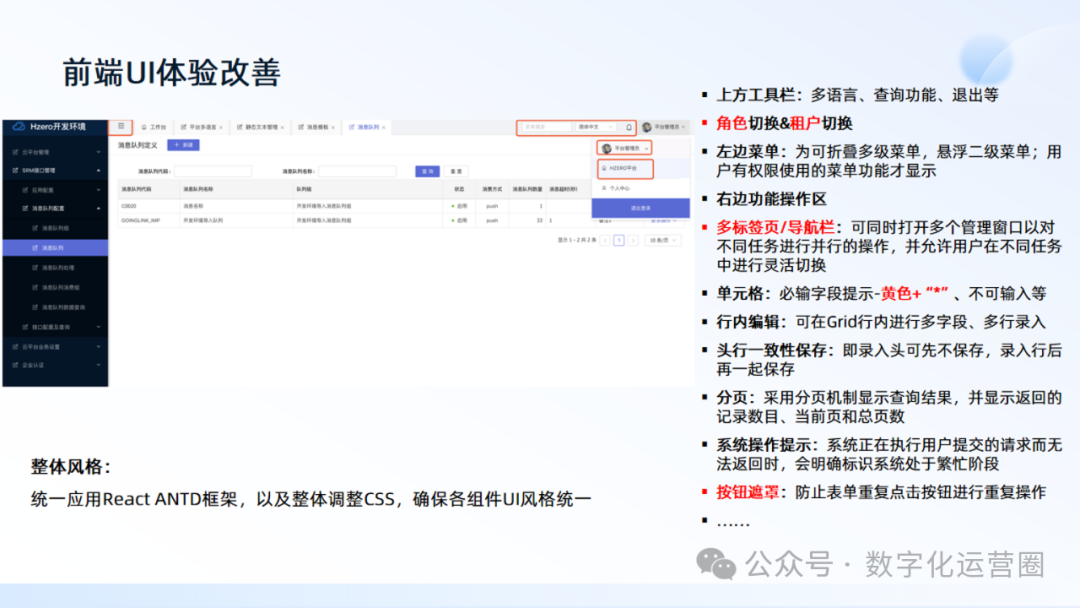Close the 消息模板 tab
The width and height of the screenshot is (1080, 608).
click(x=333, y=127)
